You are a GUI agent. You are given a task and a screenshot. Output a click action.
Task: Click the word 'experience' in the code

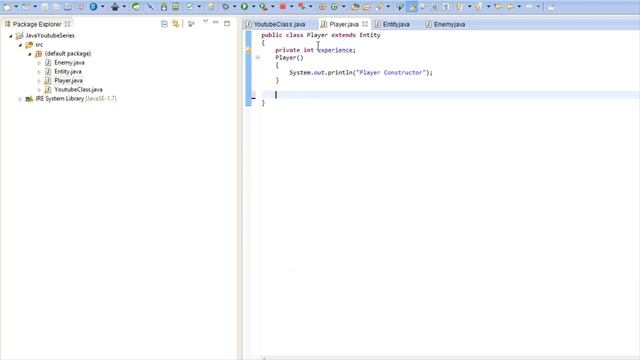tap(335, 50)
